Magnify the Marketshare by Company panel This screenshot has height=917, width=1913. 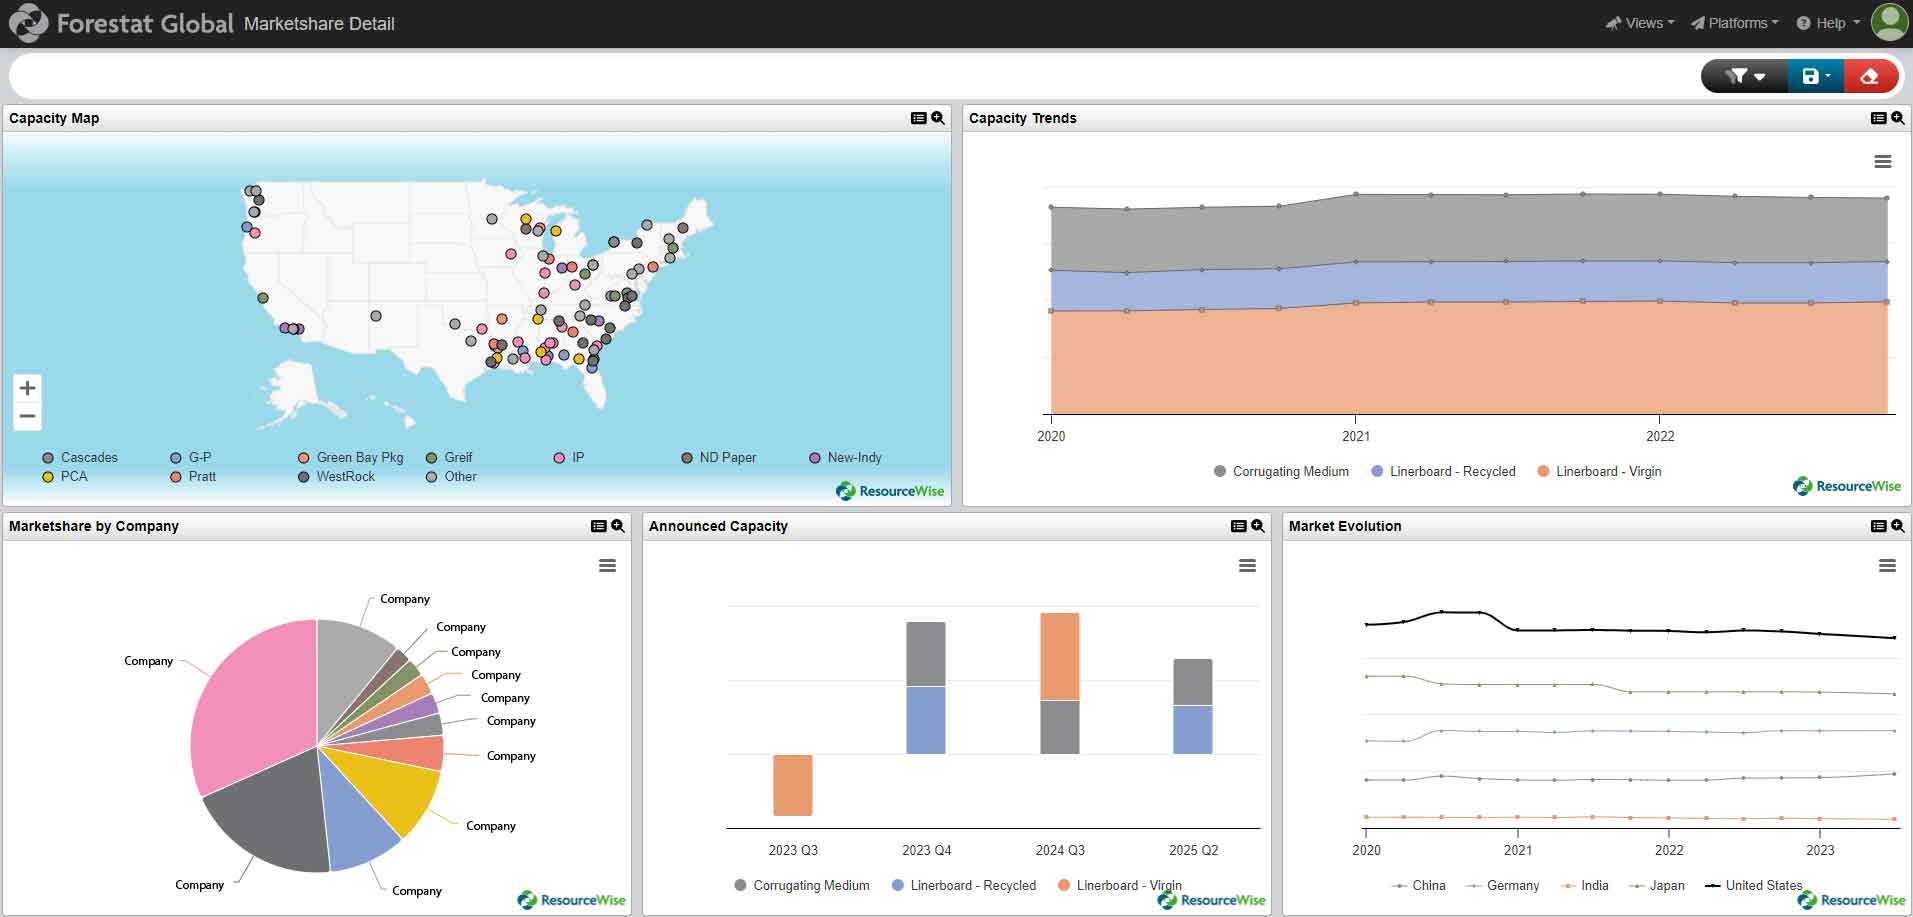click(x=618, y=526)
